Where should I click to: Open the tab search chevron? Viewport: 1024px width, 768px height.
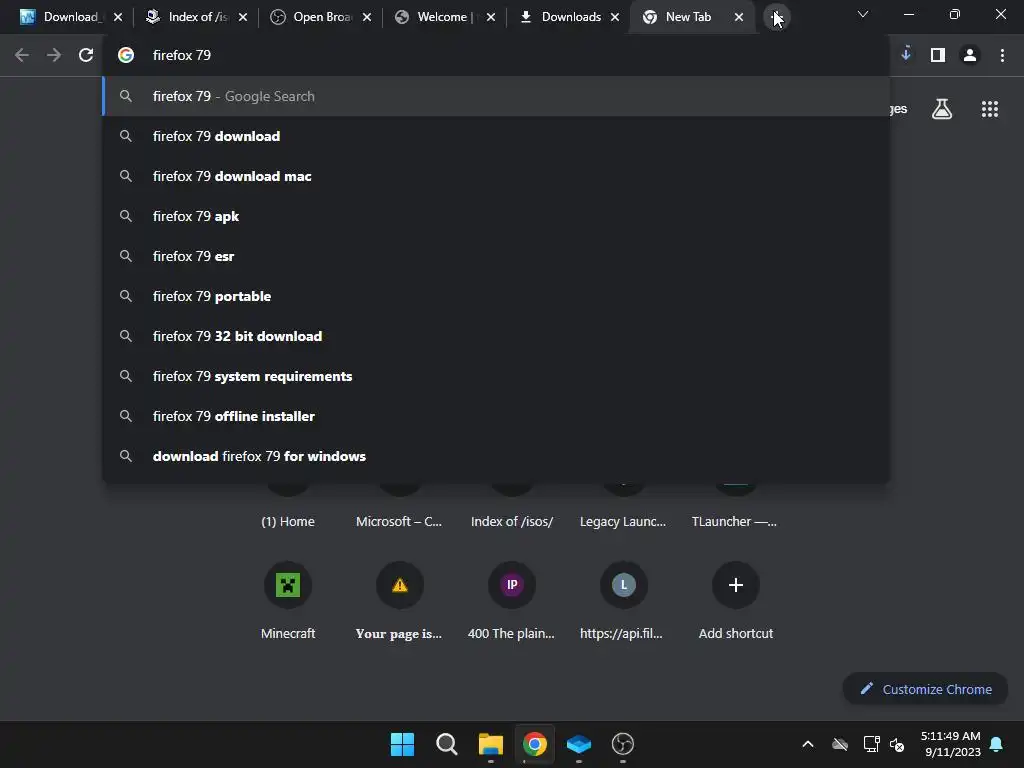click(x=863, y=14)
